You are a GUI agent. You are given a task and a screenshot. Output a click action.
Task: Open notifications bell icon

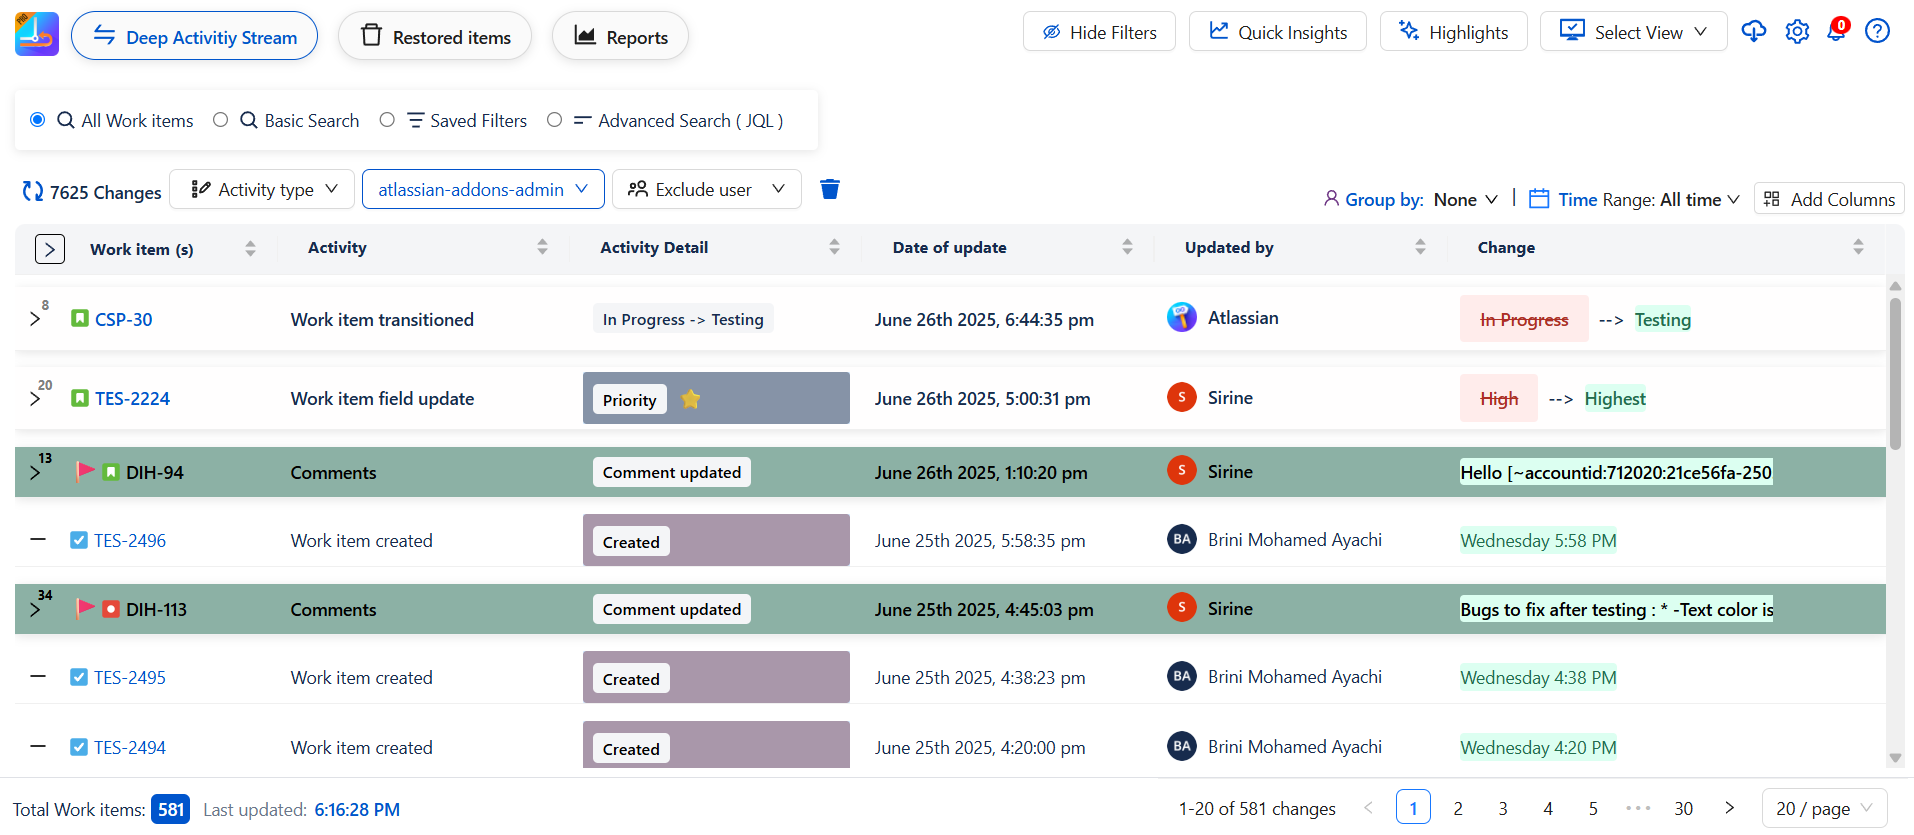point(1837,31)
